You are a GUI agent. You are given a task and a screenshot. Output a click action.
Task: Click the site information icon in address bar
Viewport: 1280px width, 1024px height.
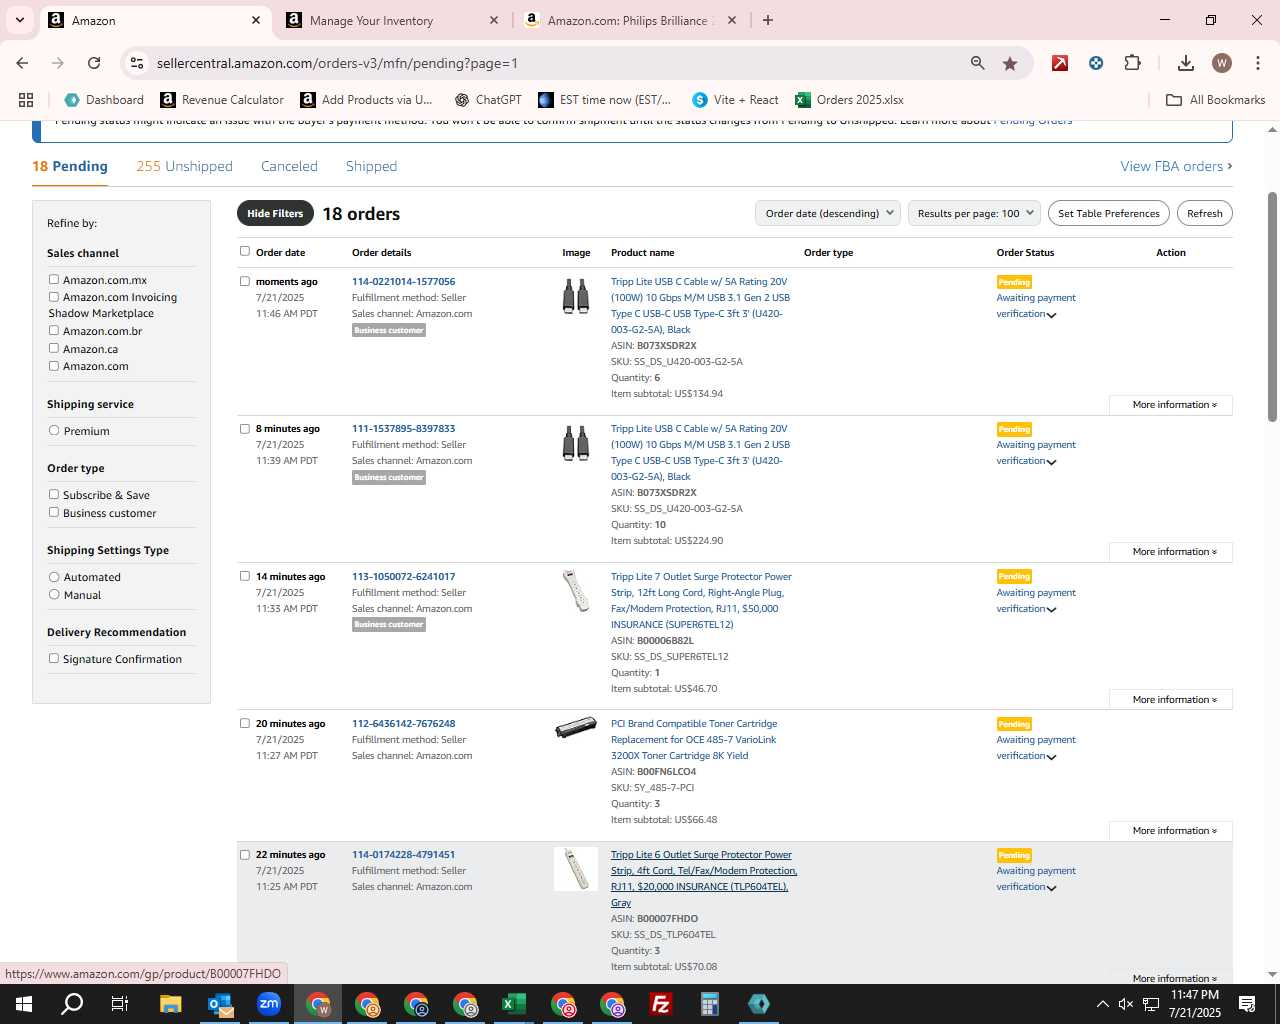(x=137, y=63)
